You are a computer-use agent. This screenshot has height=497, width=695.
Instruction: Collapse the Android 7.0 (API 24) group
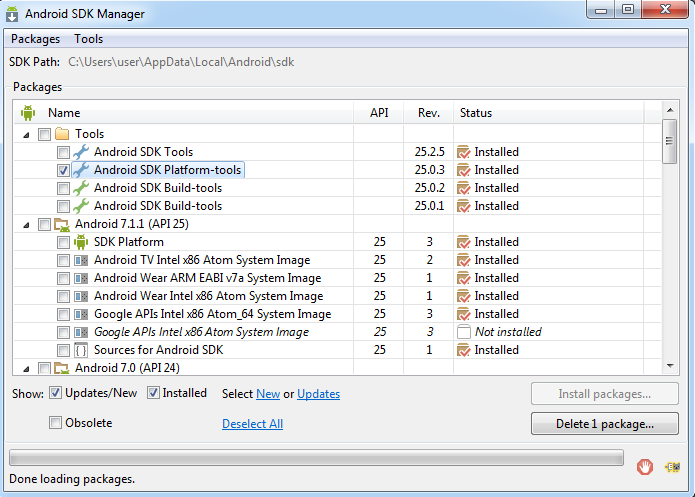click(27, 369)
